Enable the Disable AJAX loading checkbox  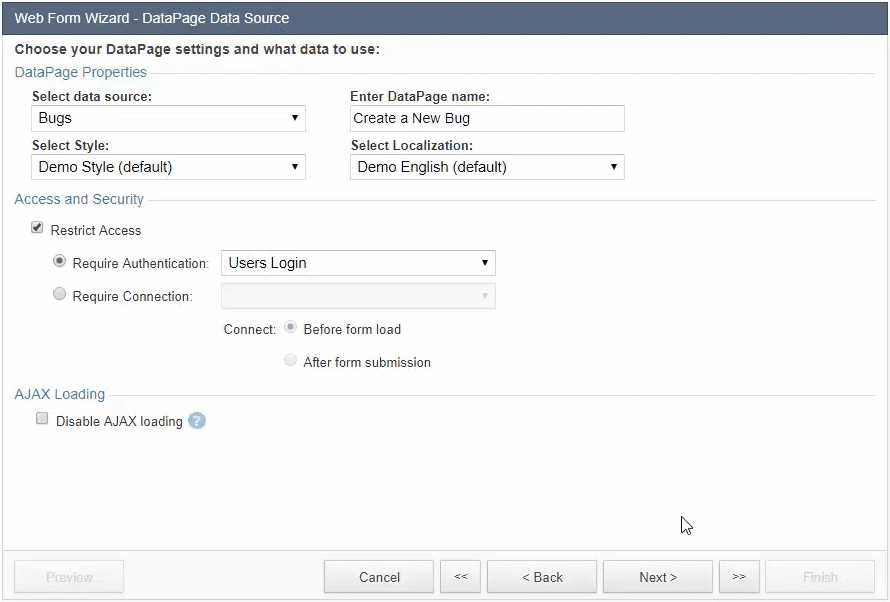coord(42,420)
